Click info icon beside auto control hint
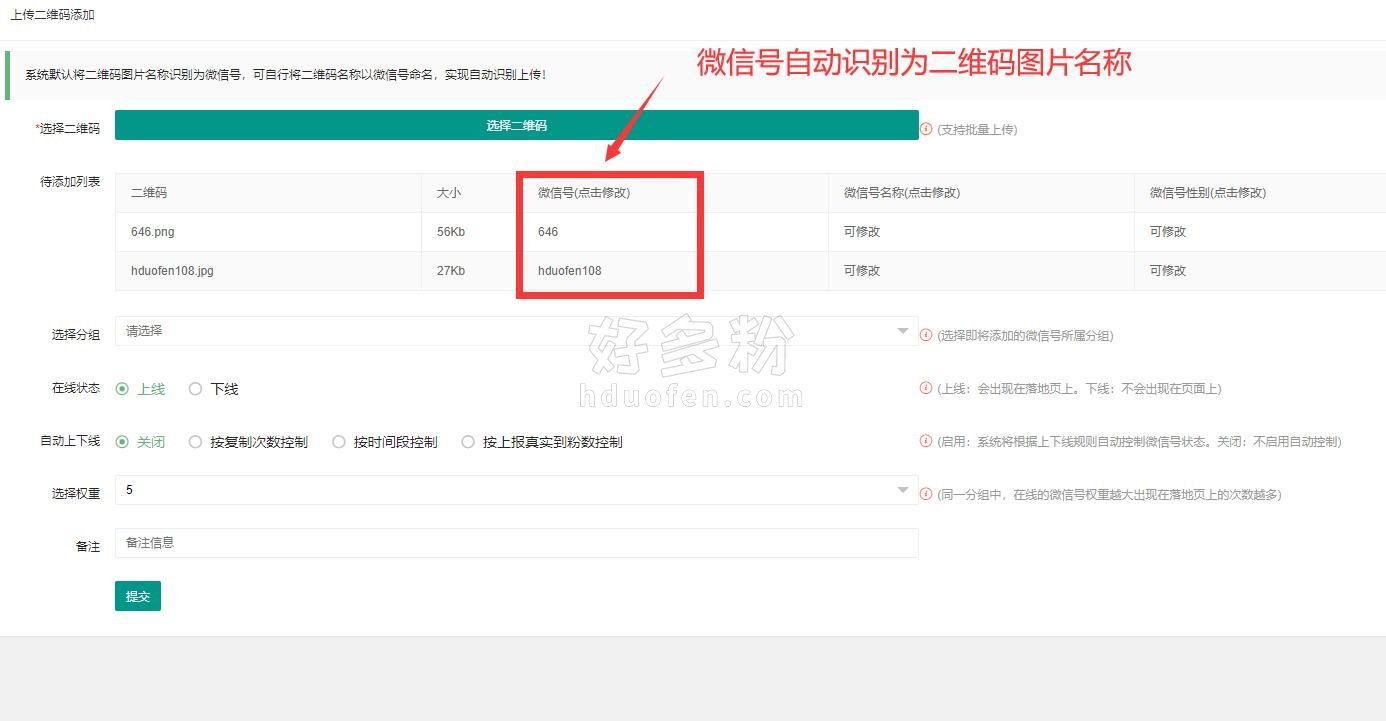The image size is (1386, 721). coord(926,441)
